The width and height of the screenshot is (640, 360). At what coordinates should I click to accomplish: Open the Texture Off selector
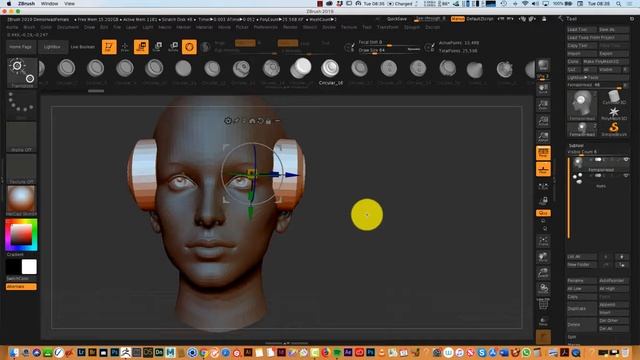(21, 169)
